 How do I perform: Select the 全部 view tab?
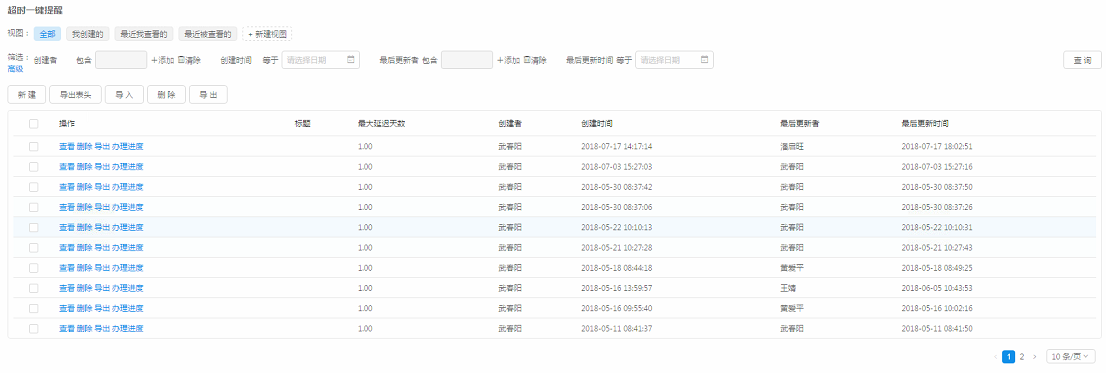[x=47, y=34]
